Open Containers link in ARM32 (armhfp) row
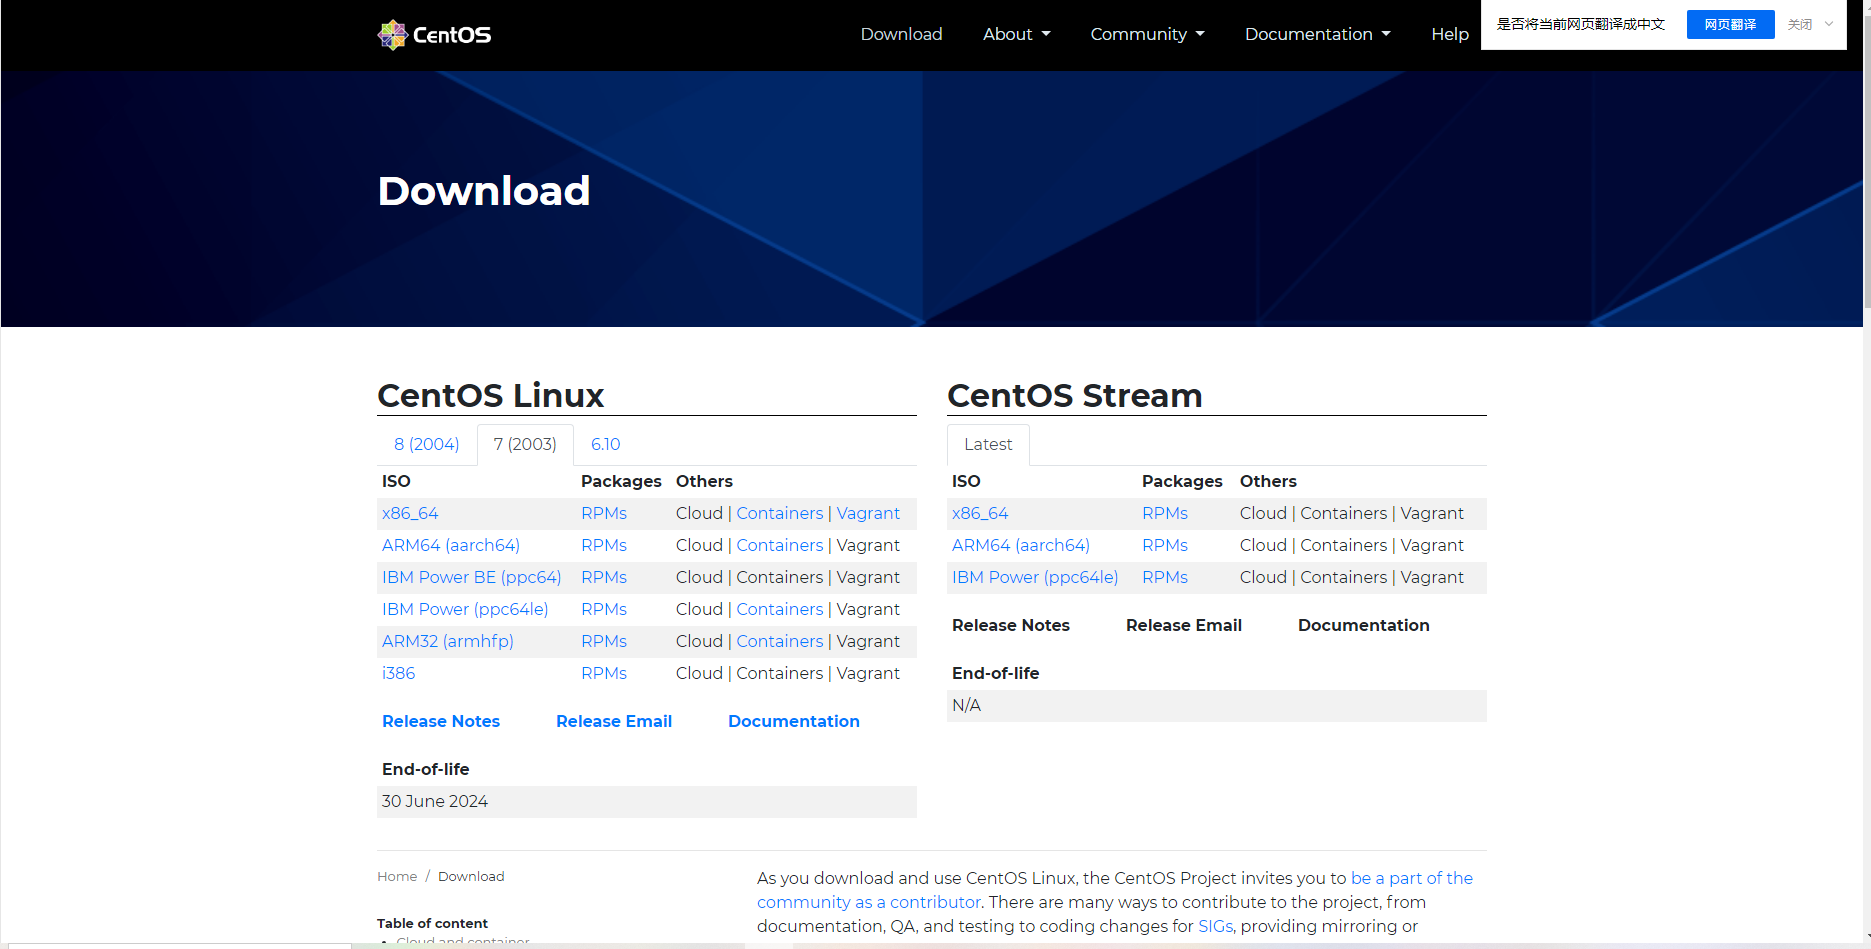The width and height of the screenshot is (1871, 949). [x=780, y=641]
